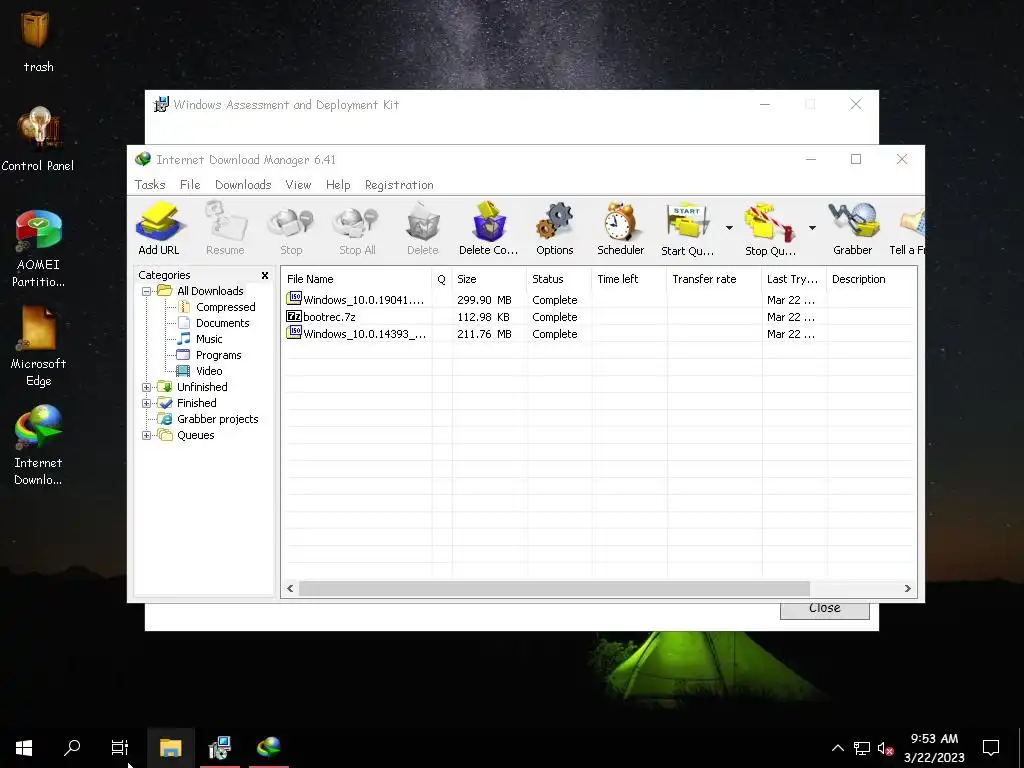Open Microsoft Edge desktop icon
Viewport: 1024px width, 768px height.
[38, 347]
